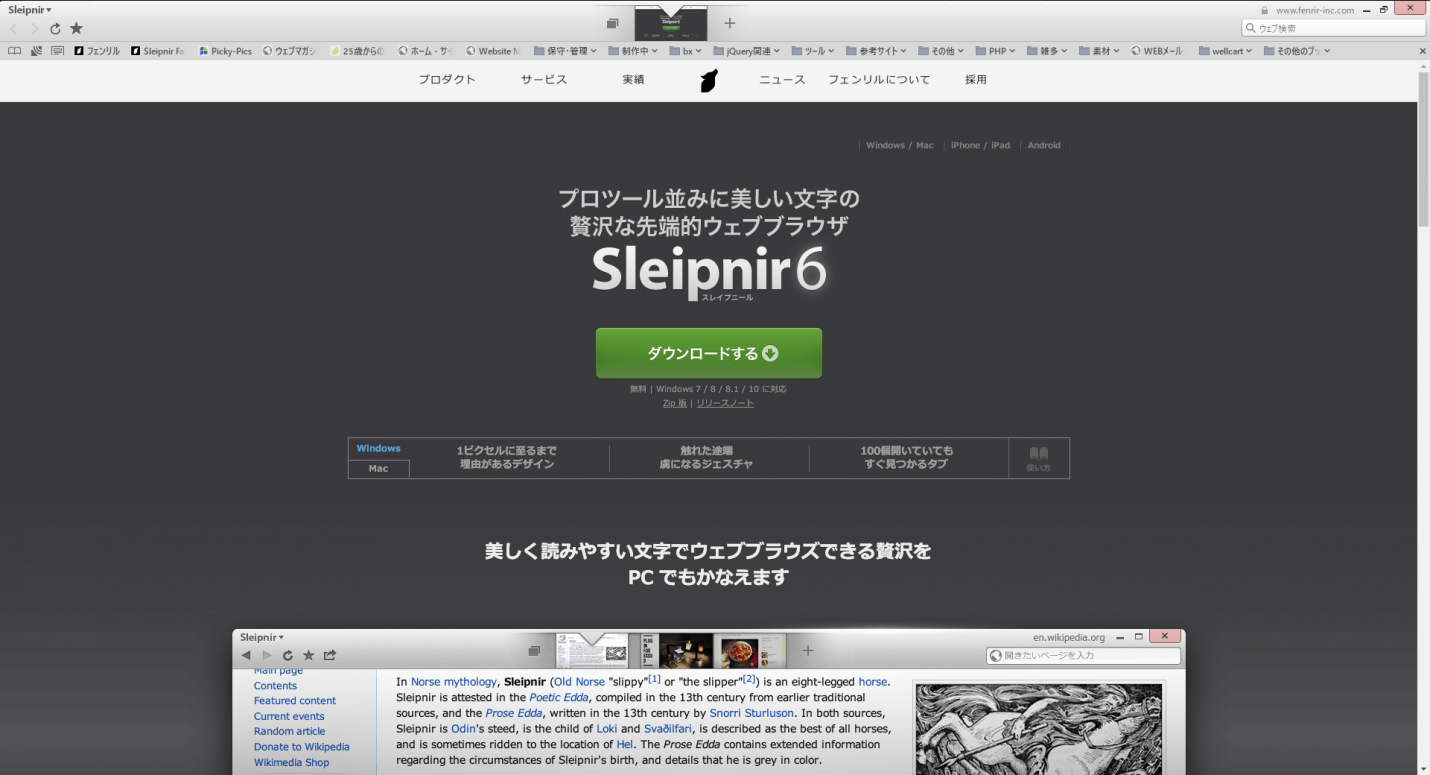
Task: Switch to Mac version toggle
Action: click(378, 469)
